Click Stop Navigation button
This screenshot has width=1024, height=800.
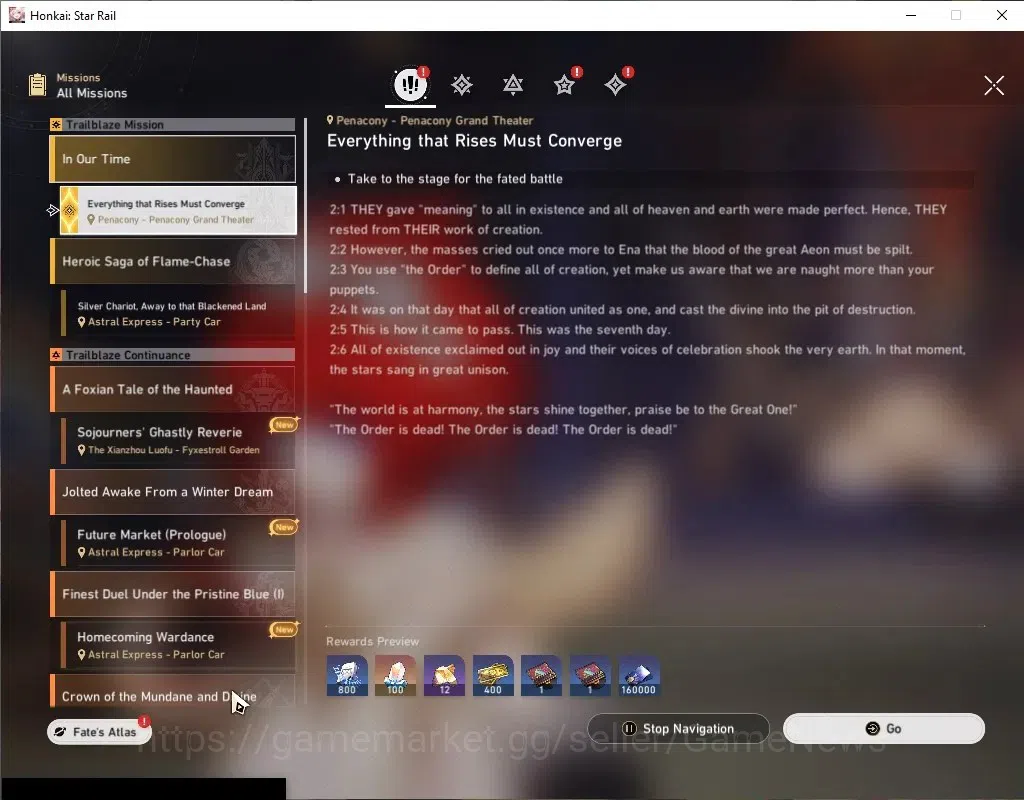[x=679, y=728]
